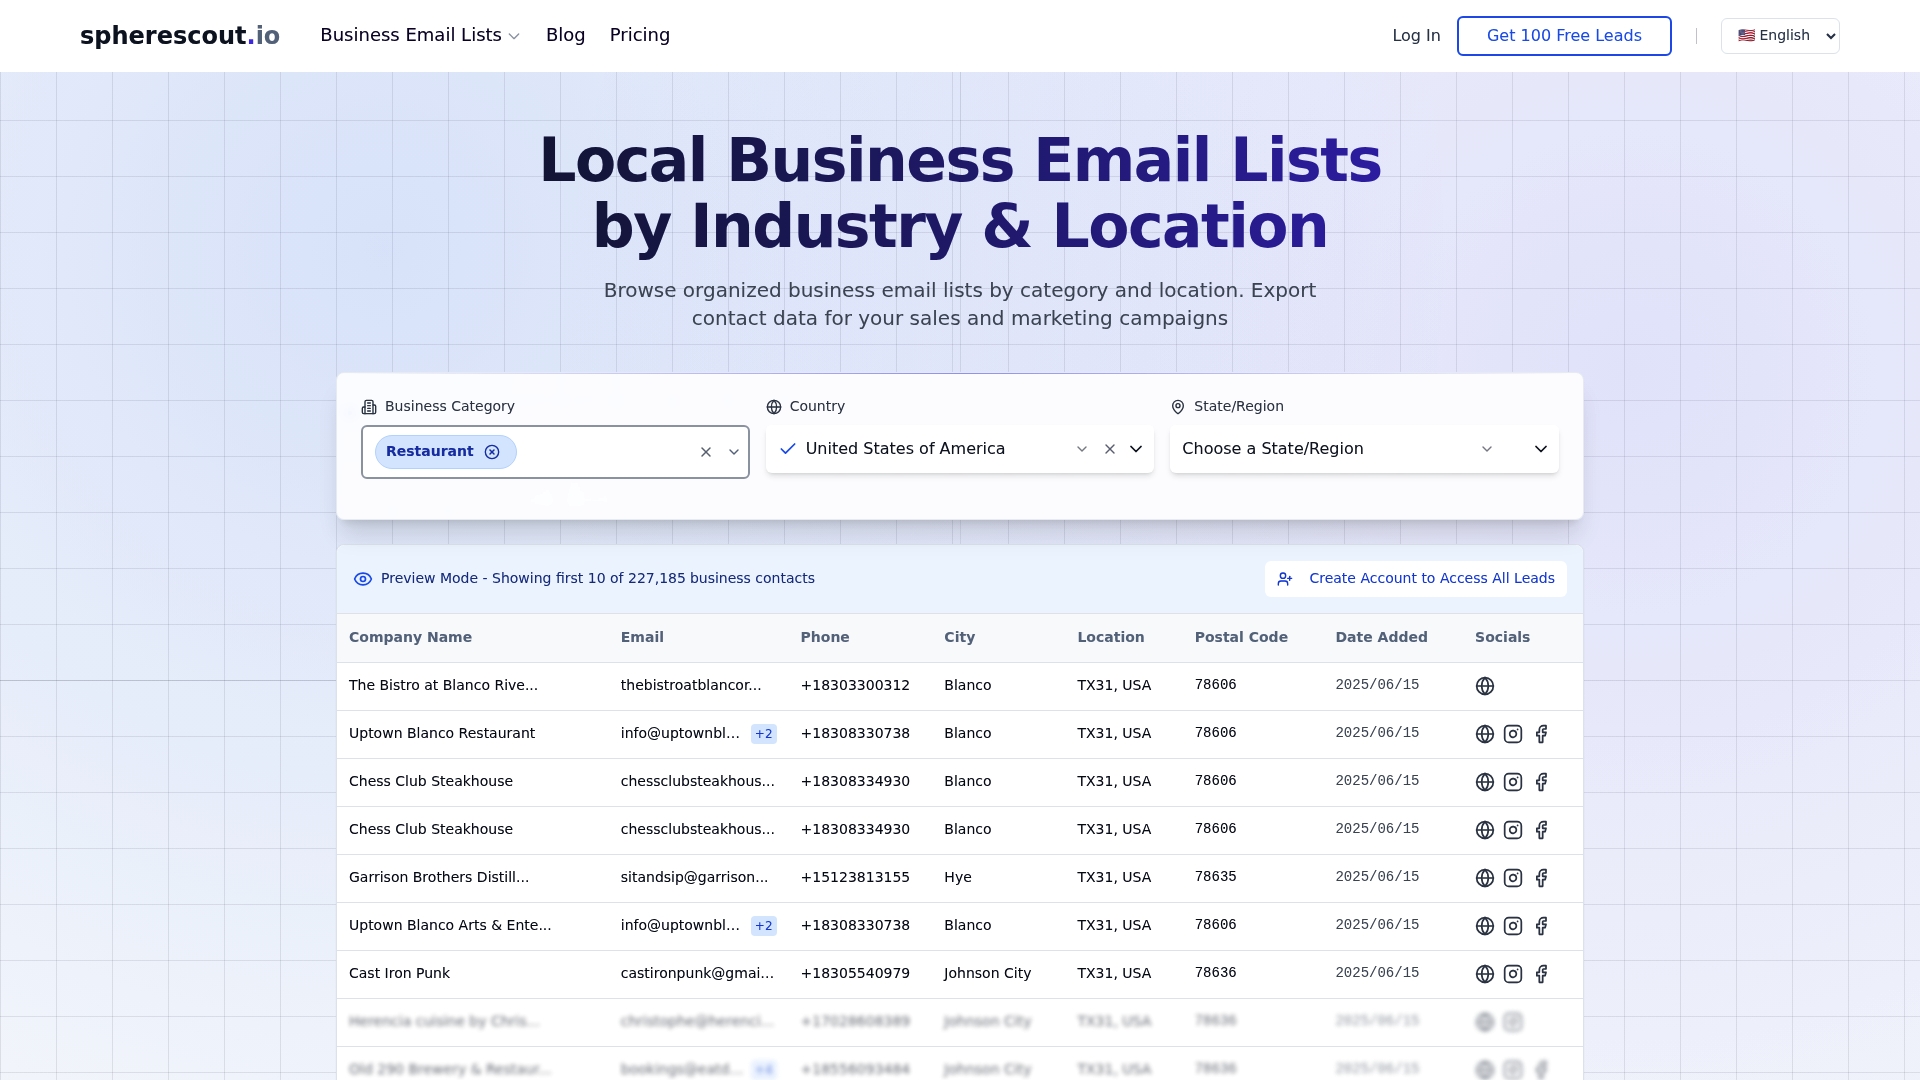Viewport: 1920px width, 1080px height.
Task: Open Facebook icon for Uptown Blanco Arts row
Action: pos(1541,926)
